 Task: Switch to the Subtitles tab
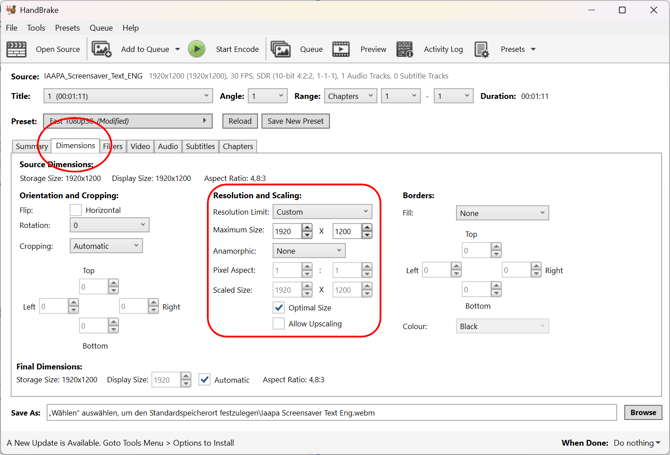(200, 146)
